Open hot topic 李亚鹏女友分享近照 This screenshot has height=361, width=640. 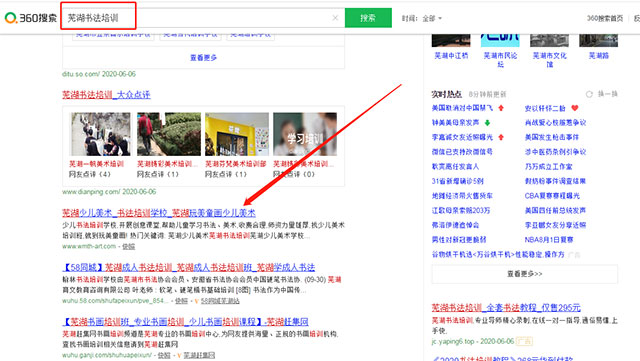(555, 225)
